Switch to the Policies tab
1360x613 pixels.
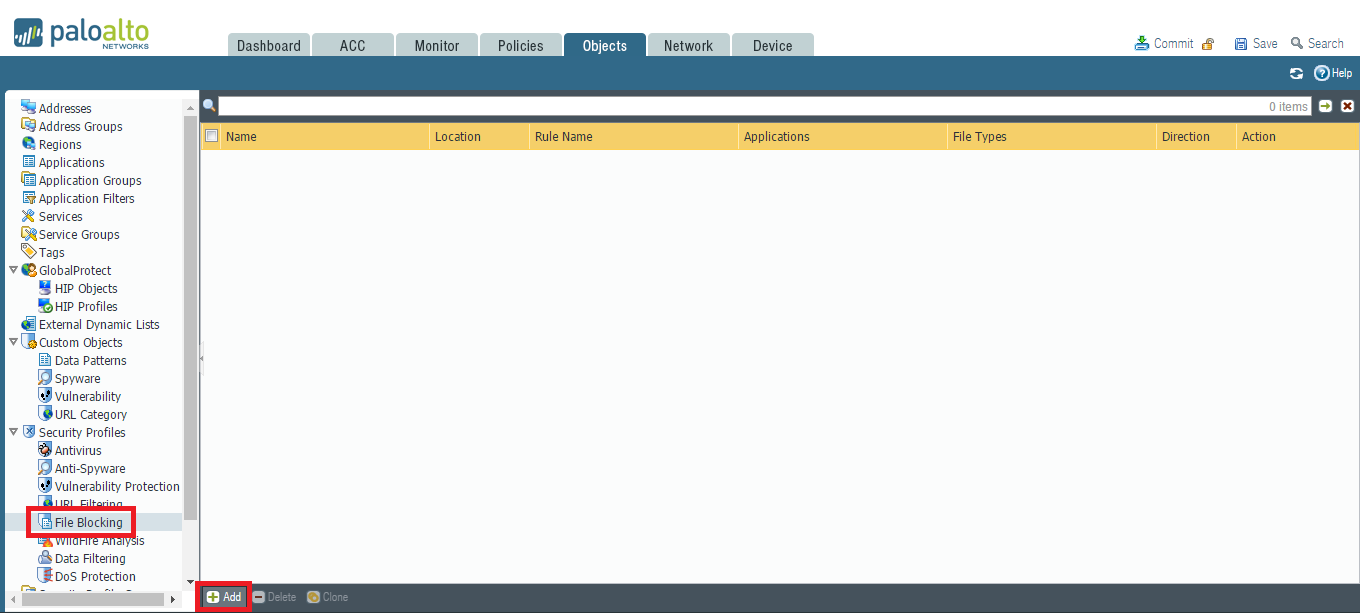[520, 45]
